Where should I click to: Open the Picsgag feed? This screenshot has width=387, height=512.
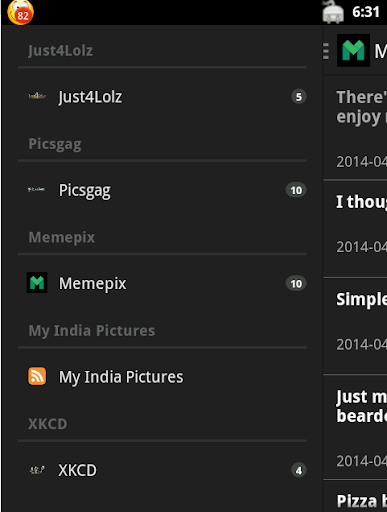[x=162, y=190]
